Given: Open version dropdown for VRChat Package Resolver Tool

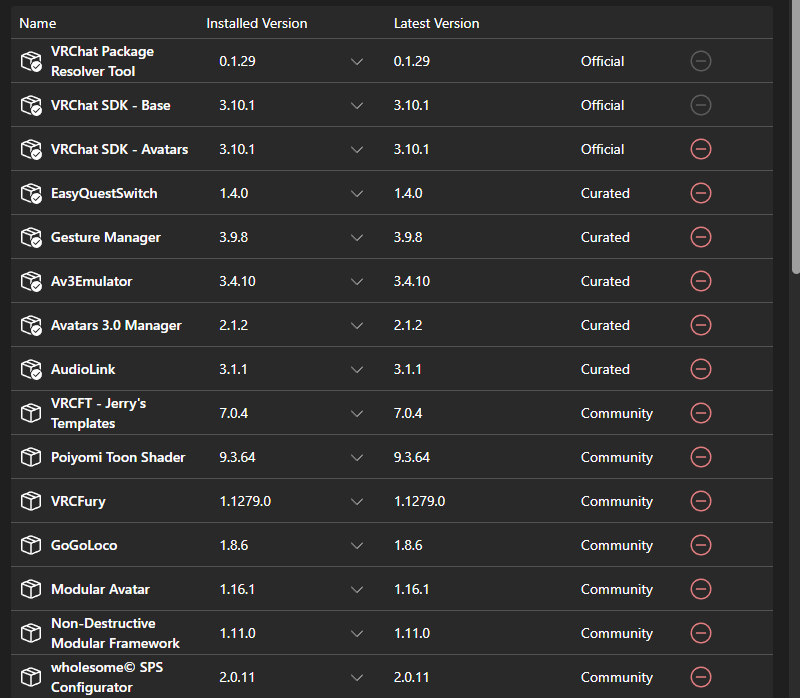Looking at the screenshot, I should click(357, 61).
